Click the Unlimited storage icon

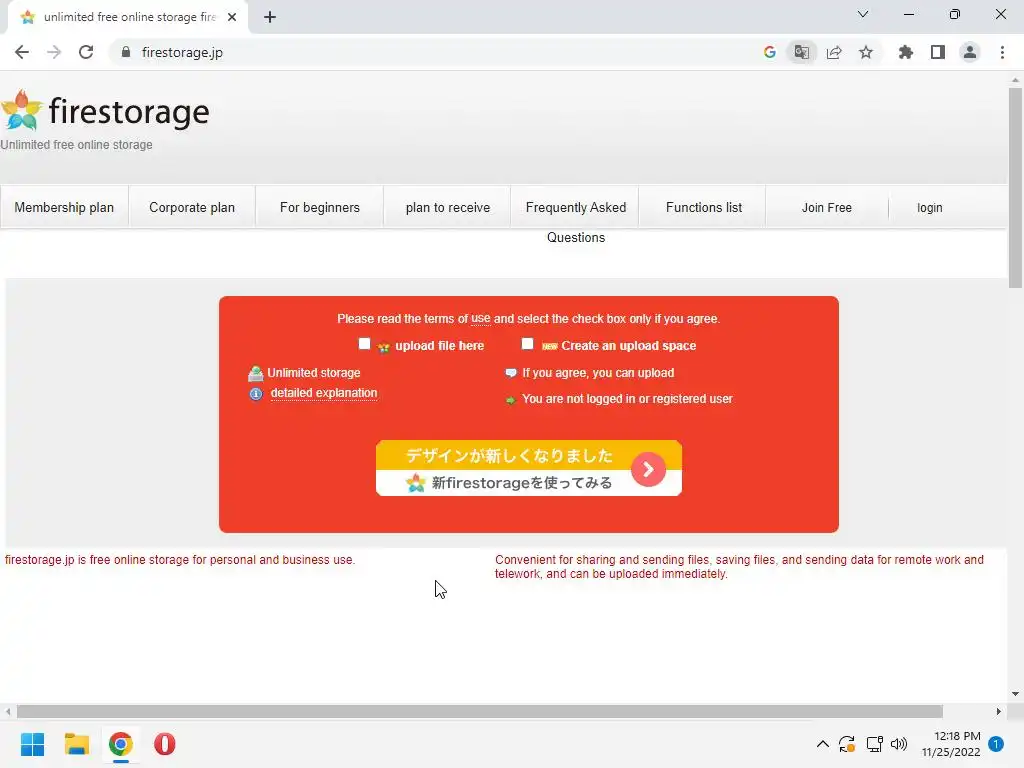click(255, 373)
